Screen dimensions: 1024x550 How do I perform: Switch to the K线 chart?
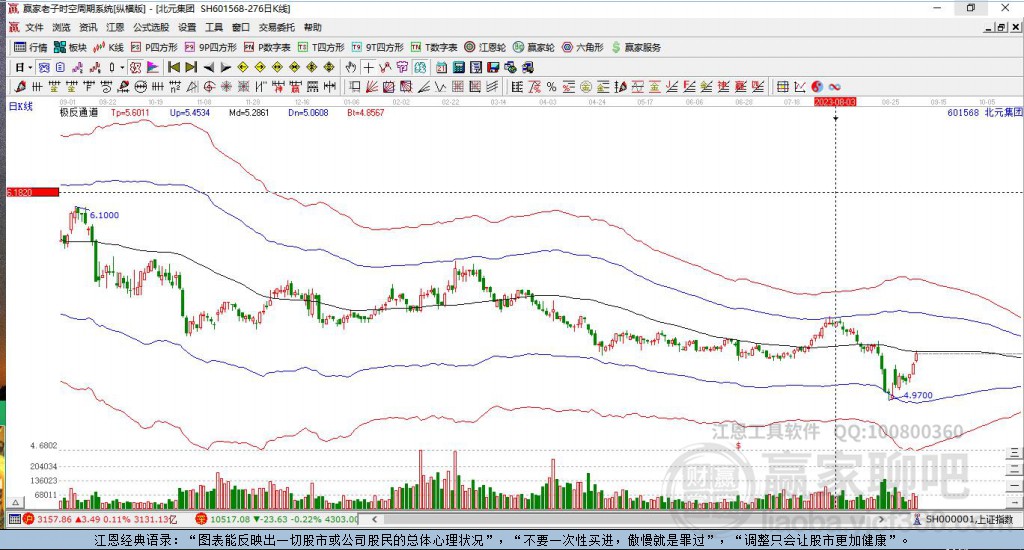point(108,47)
